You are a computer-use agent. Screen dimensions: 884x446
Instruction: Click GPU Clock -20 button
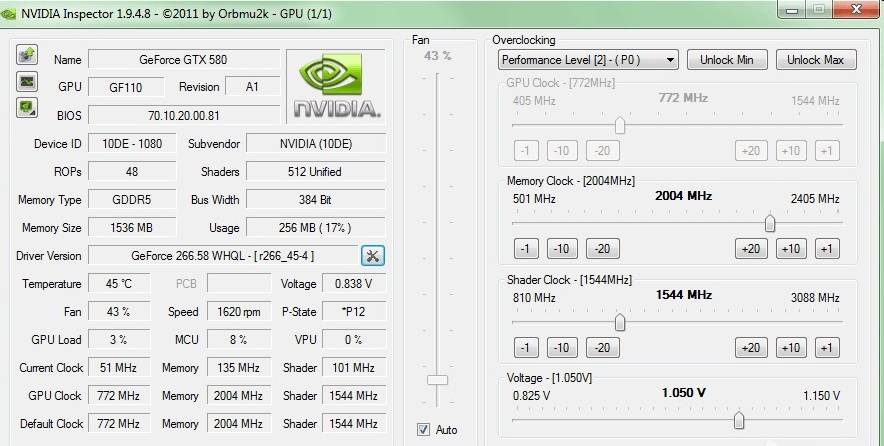pyautogui.click(x=603, y=151)
